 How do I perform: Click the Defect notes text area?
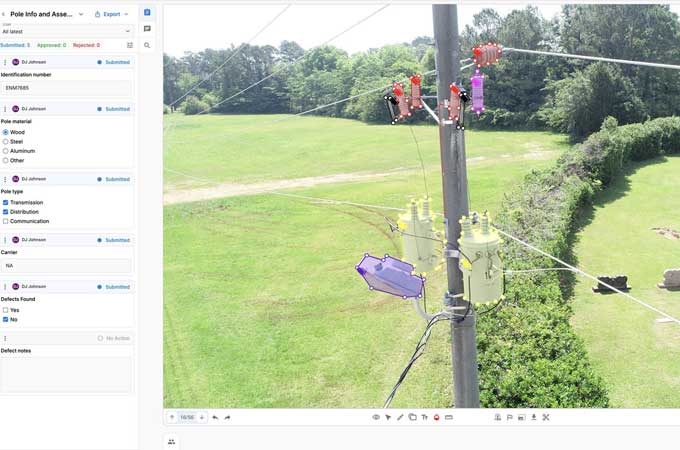coord(66,374)
